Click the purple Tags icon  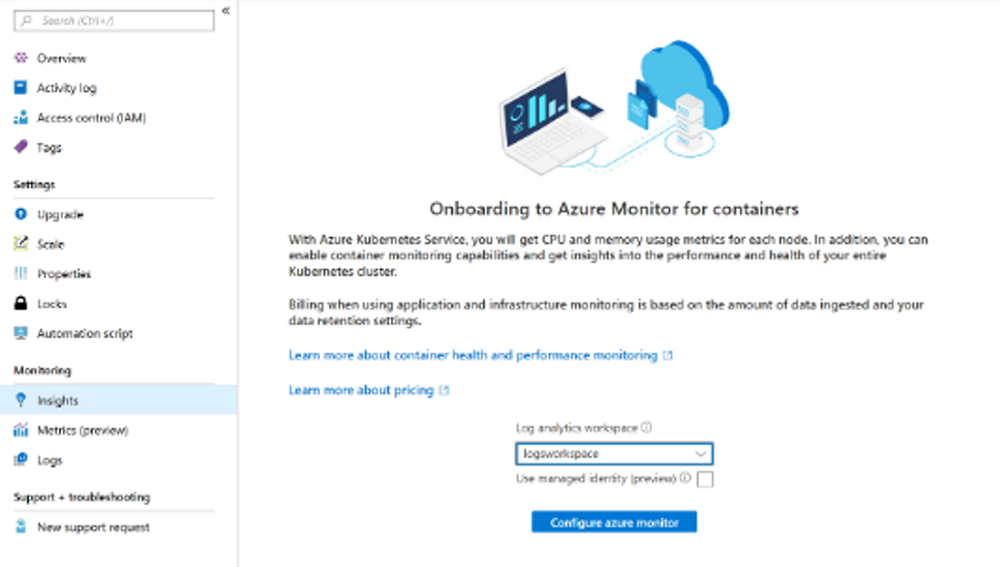pyautogui.click(x=20, y=147)
